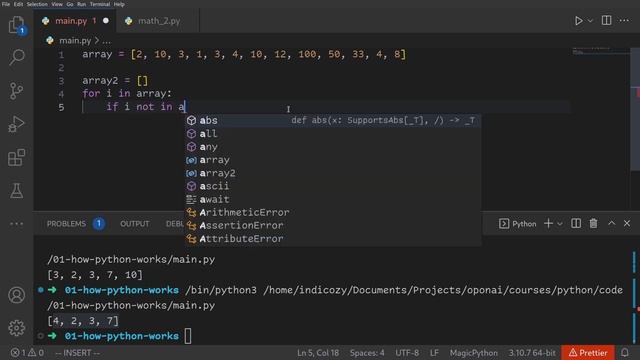Viewport: 640px width, 360px height.
Task: Click line number 1 in gutter
Action: pos(61,55)
